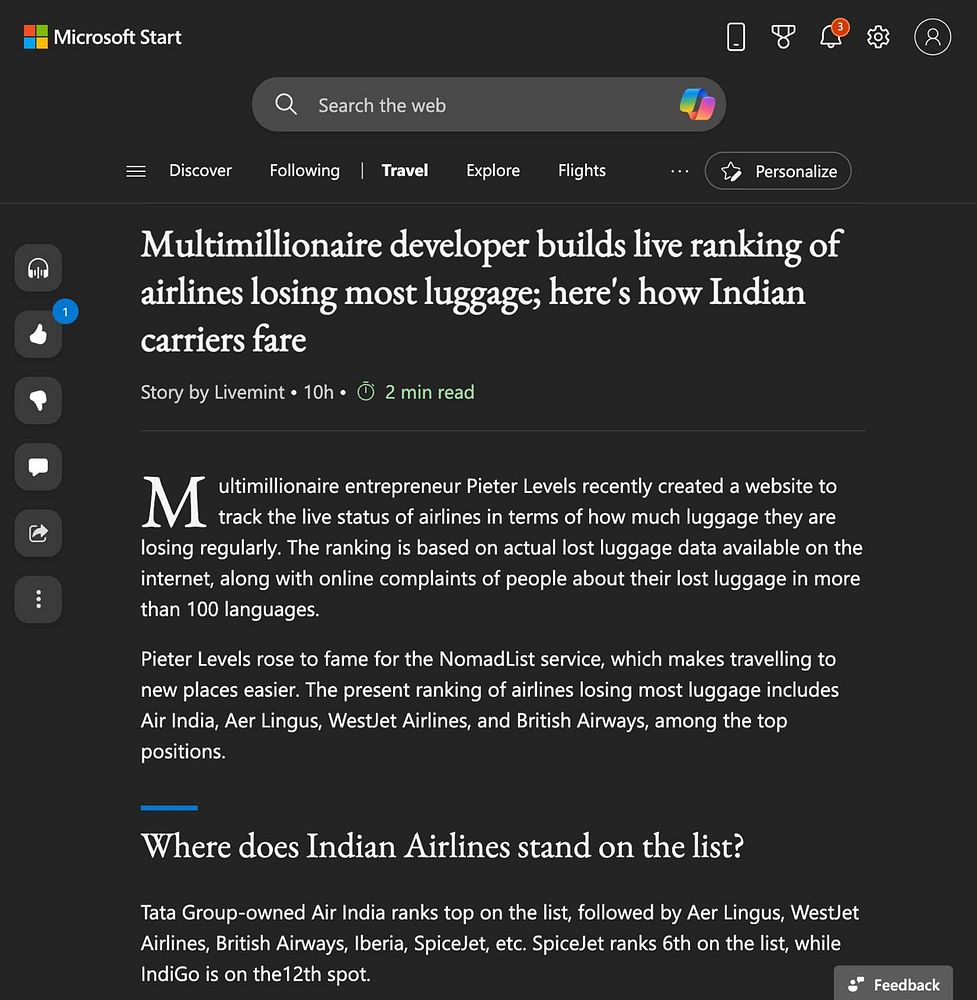Open the Microsoft Start home logo
This screenshot has width=977, height=1000.
[102, 37]
